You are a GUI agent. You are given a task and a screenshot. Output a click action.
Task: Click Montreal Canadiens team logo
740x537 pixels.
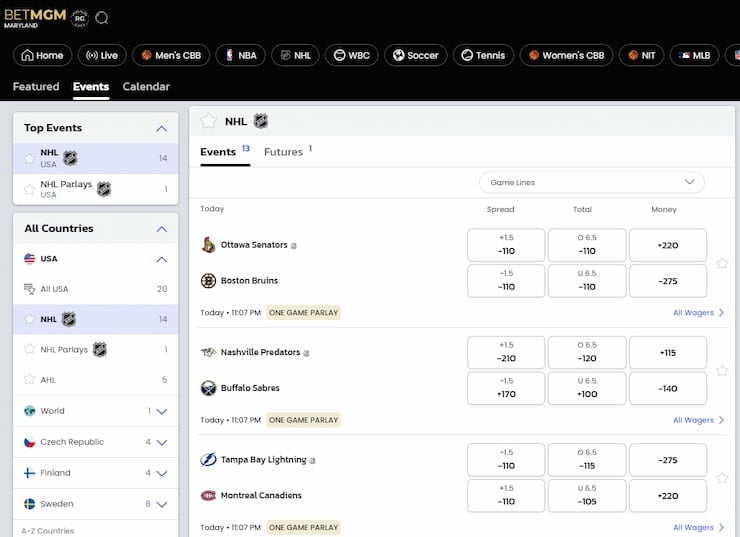click(x=208, y=495)
